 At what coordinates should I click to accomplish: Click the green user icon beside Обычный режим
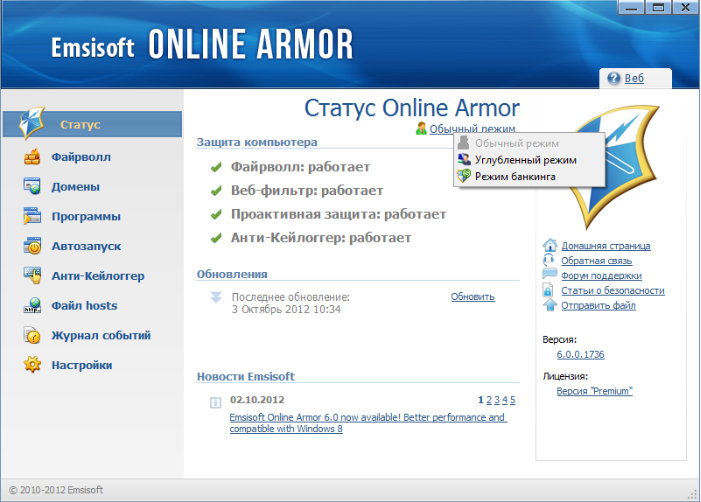[x=421, y=128]
